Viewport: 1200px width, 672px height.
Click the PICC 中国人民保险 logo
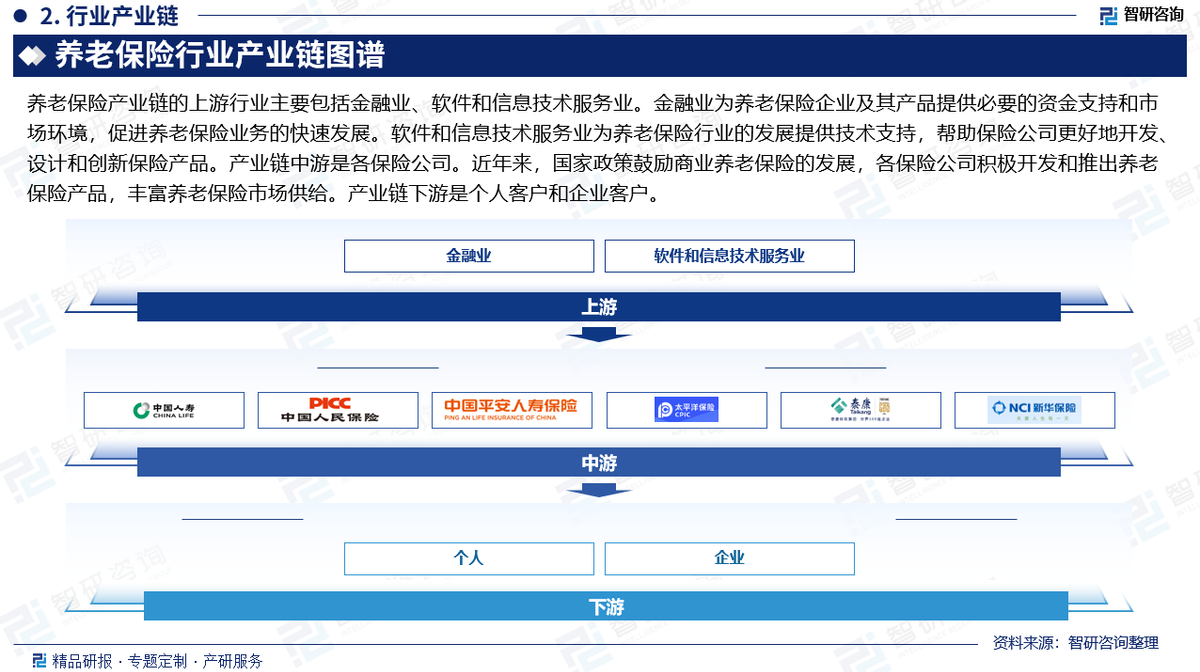330,410
